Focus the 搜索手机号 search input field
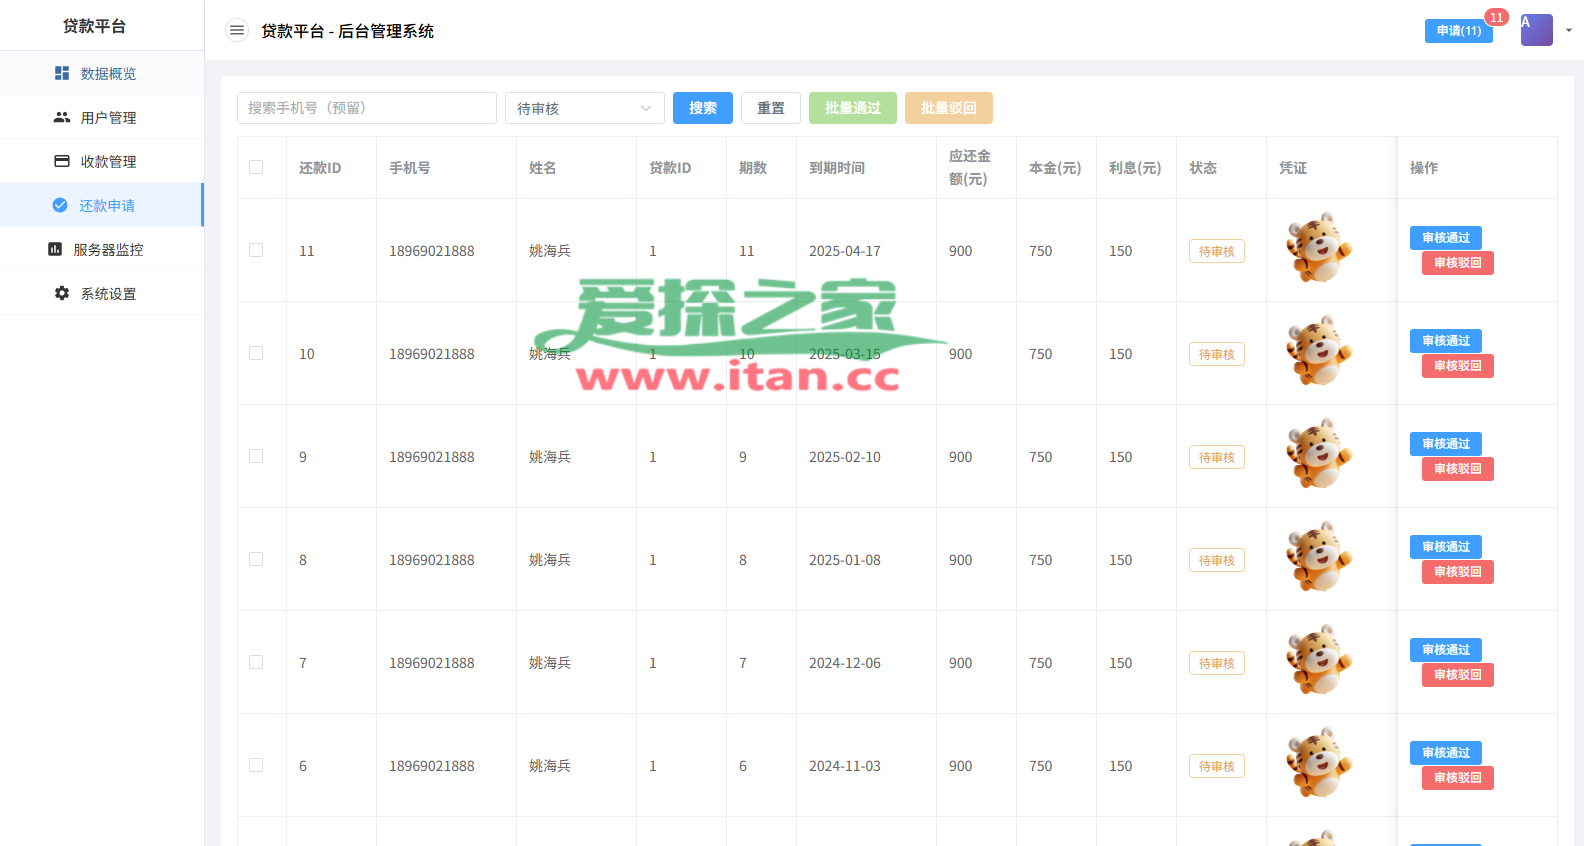1584x846 pixels. (366, 108)
